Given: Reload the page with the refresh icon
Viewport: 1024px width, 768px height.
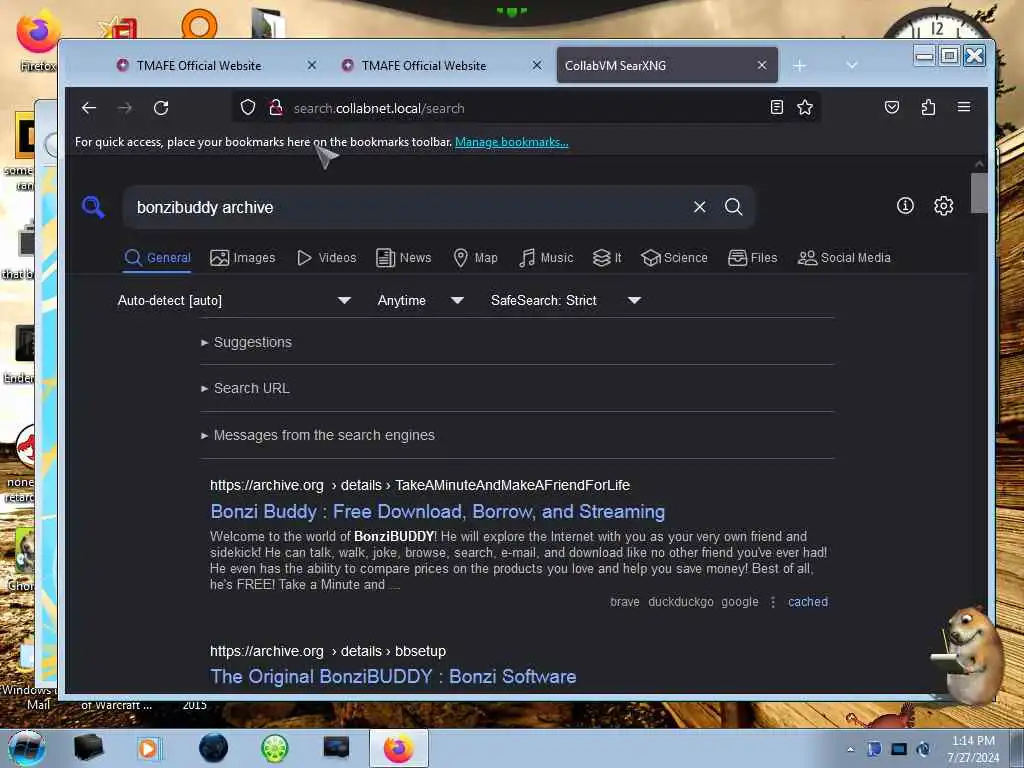Looking at the screenshot, I should (x=161, y=108).
